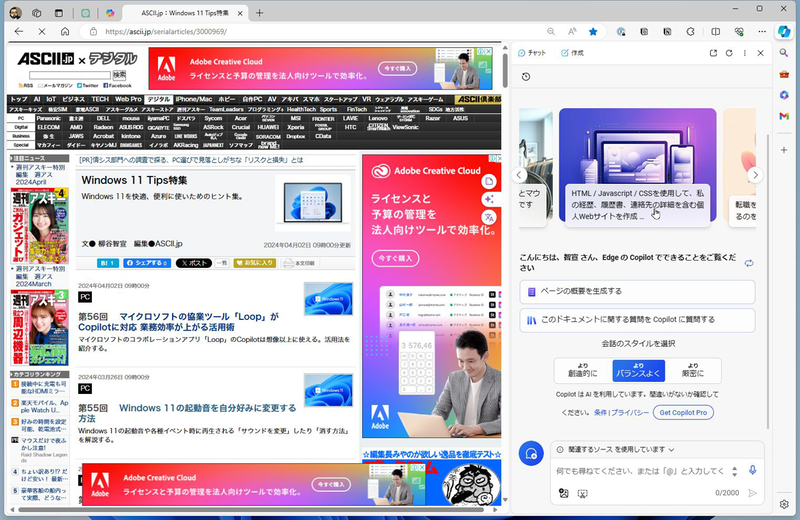The width and height of the screenshot is (800, 520).
Task: Go to the browser home page
Action: tap(65, 32)
